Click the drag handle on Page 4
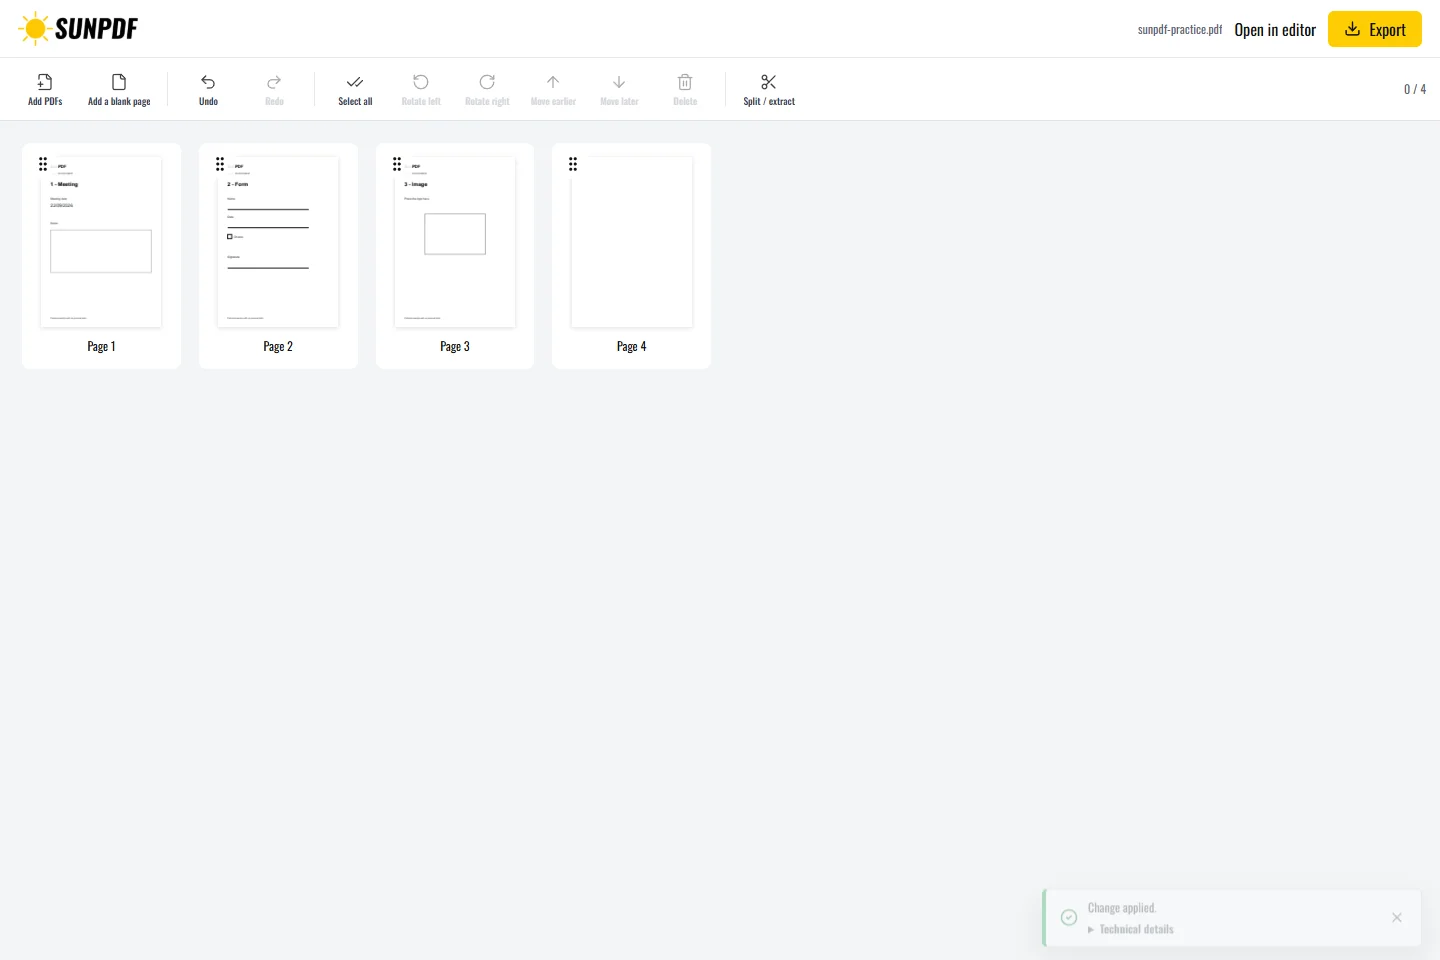 pos(573,164)
